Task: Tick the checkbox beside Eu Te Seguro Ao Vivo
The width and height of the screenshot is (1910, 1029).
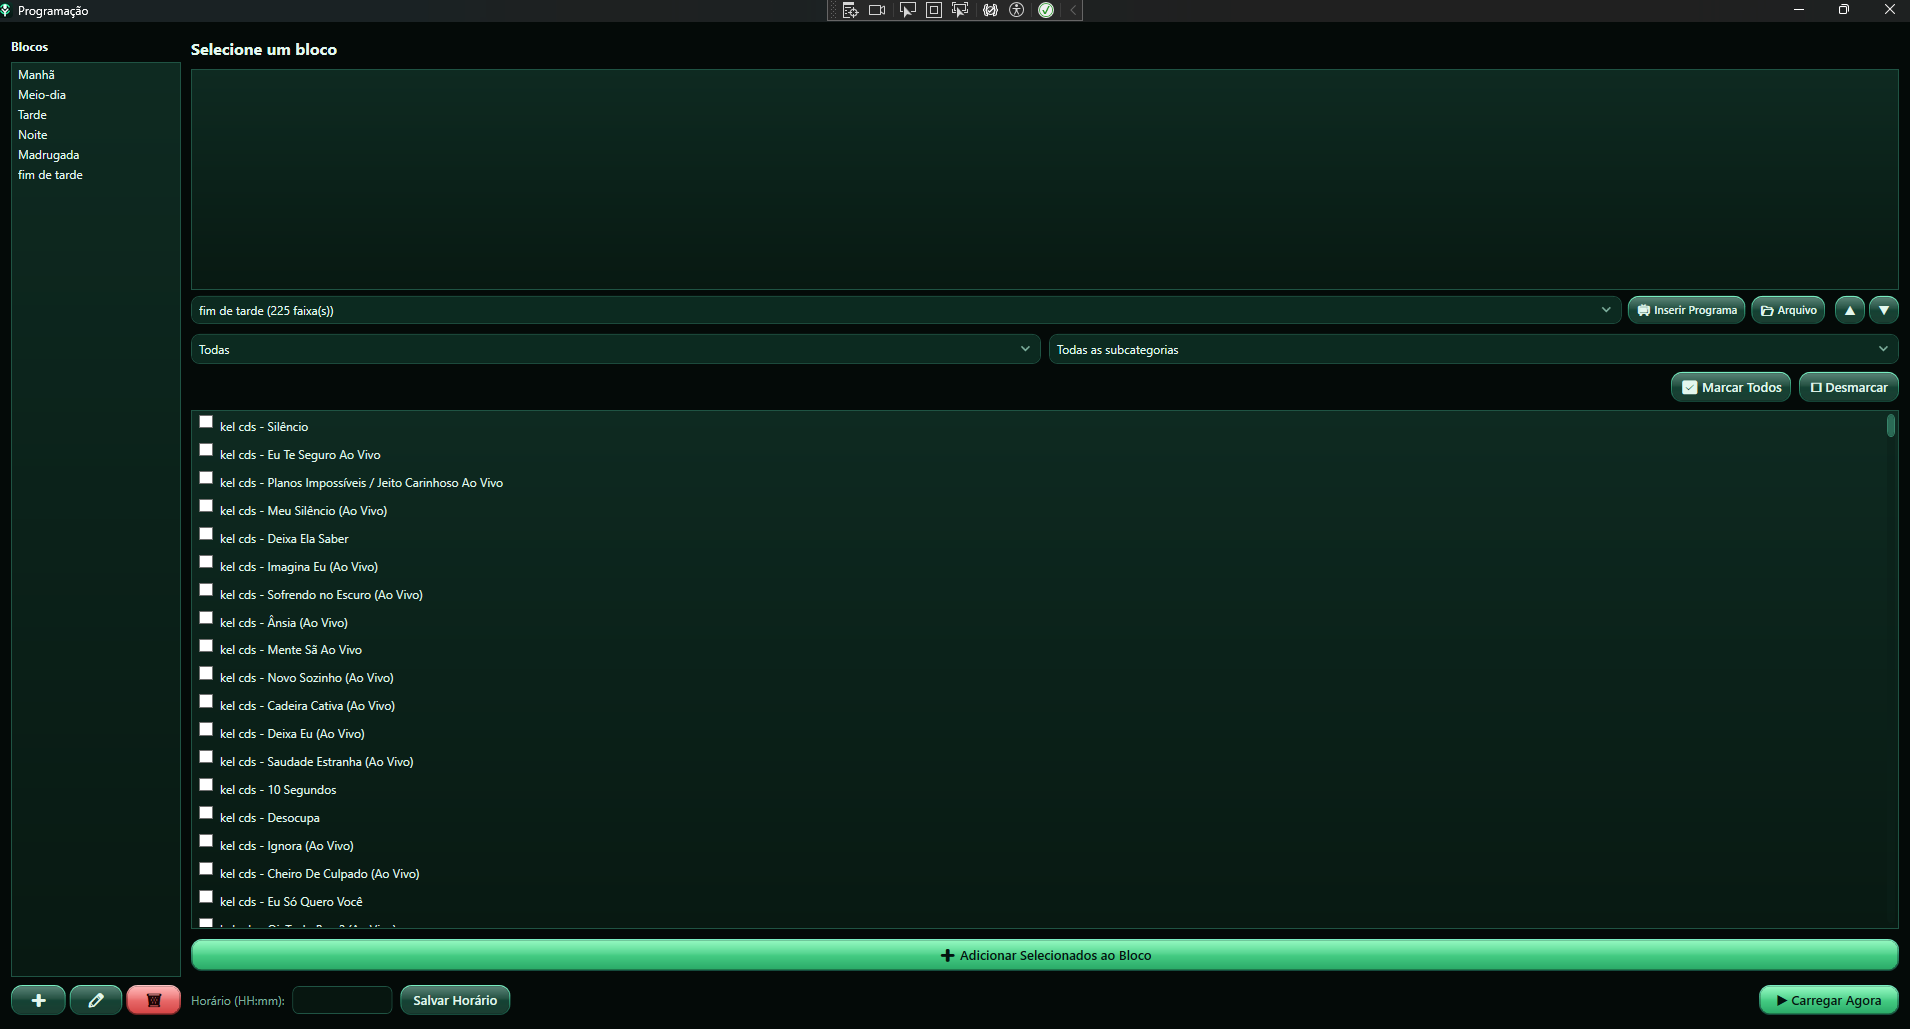Action: click(206, 450)
